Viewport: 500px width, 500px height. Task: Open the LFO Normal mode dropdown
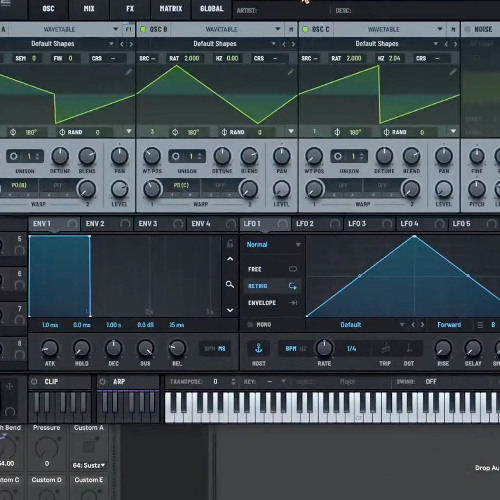coord(273,245)
